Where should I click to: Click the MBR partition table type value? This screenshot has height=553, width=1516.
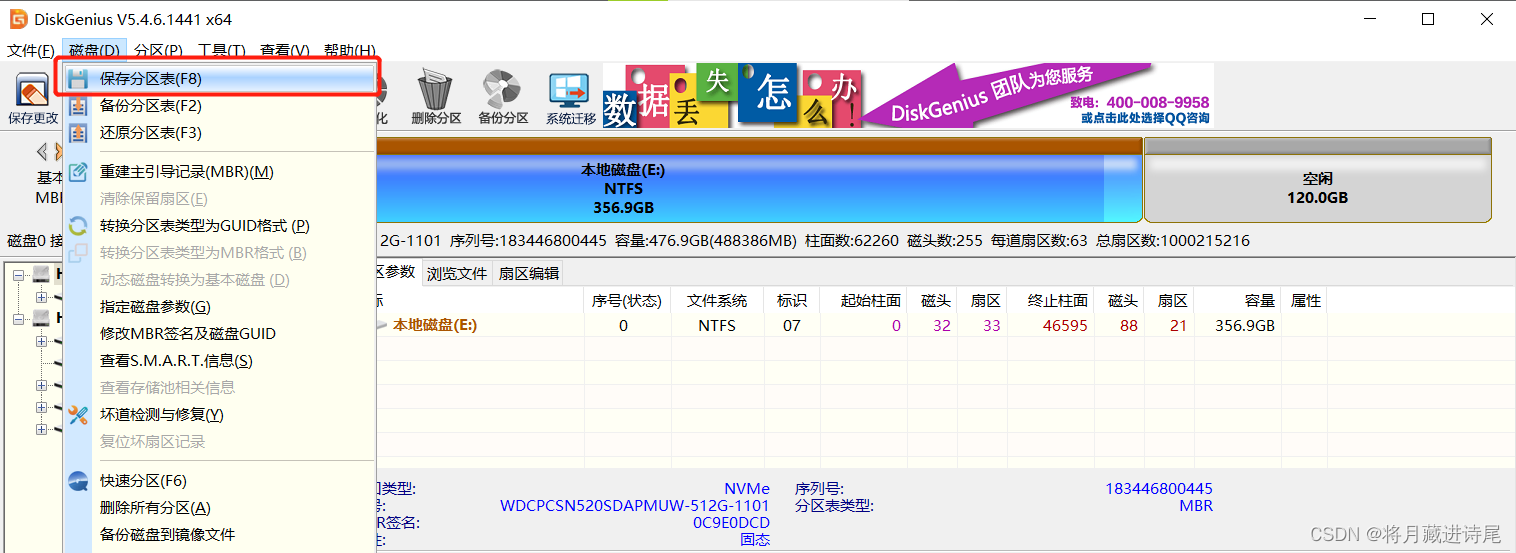point(1196,506)
